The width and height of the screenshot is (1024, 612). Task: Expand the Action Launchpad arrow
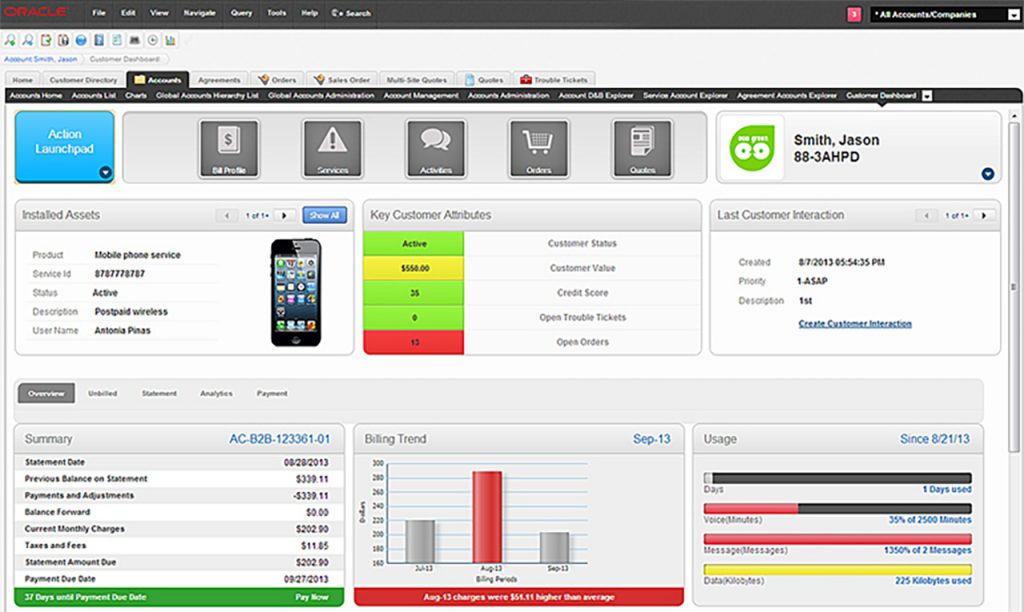[105, 173]
